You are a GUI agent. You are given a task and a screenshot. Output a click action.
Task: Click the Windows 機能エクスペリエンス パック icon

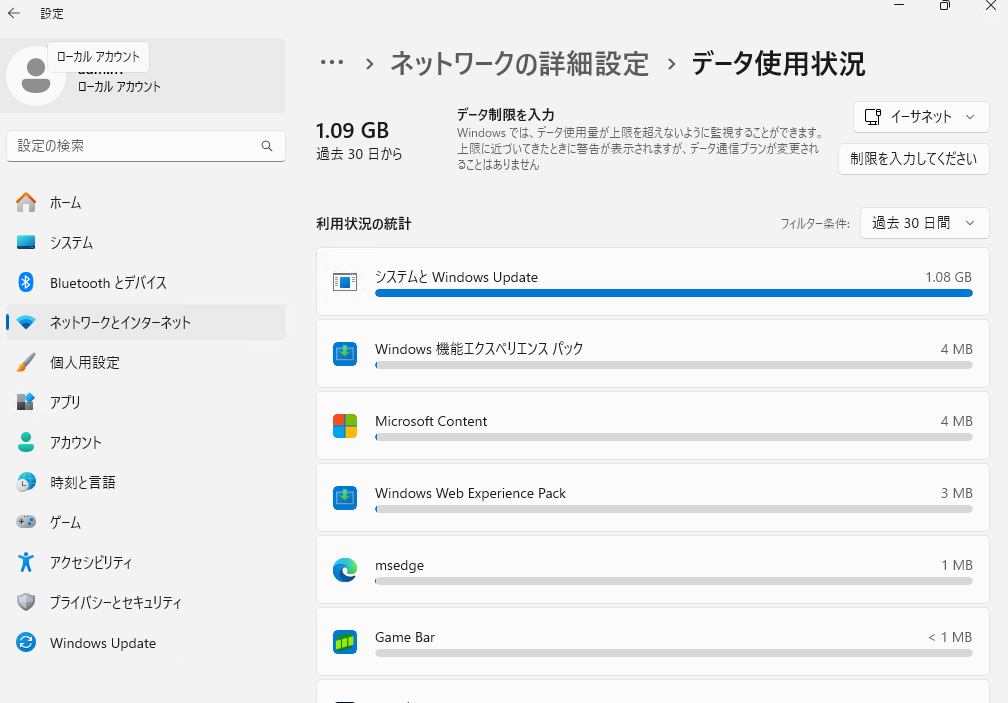(x=345, y=354)
